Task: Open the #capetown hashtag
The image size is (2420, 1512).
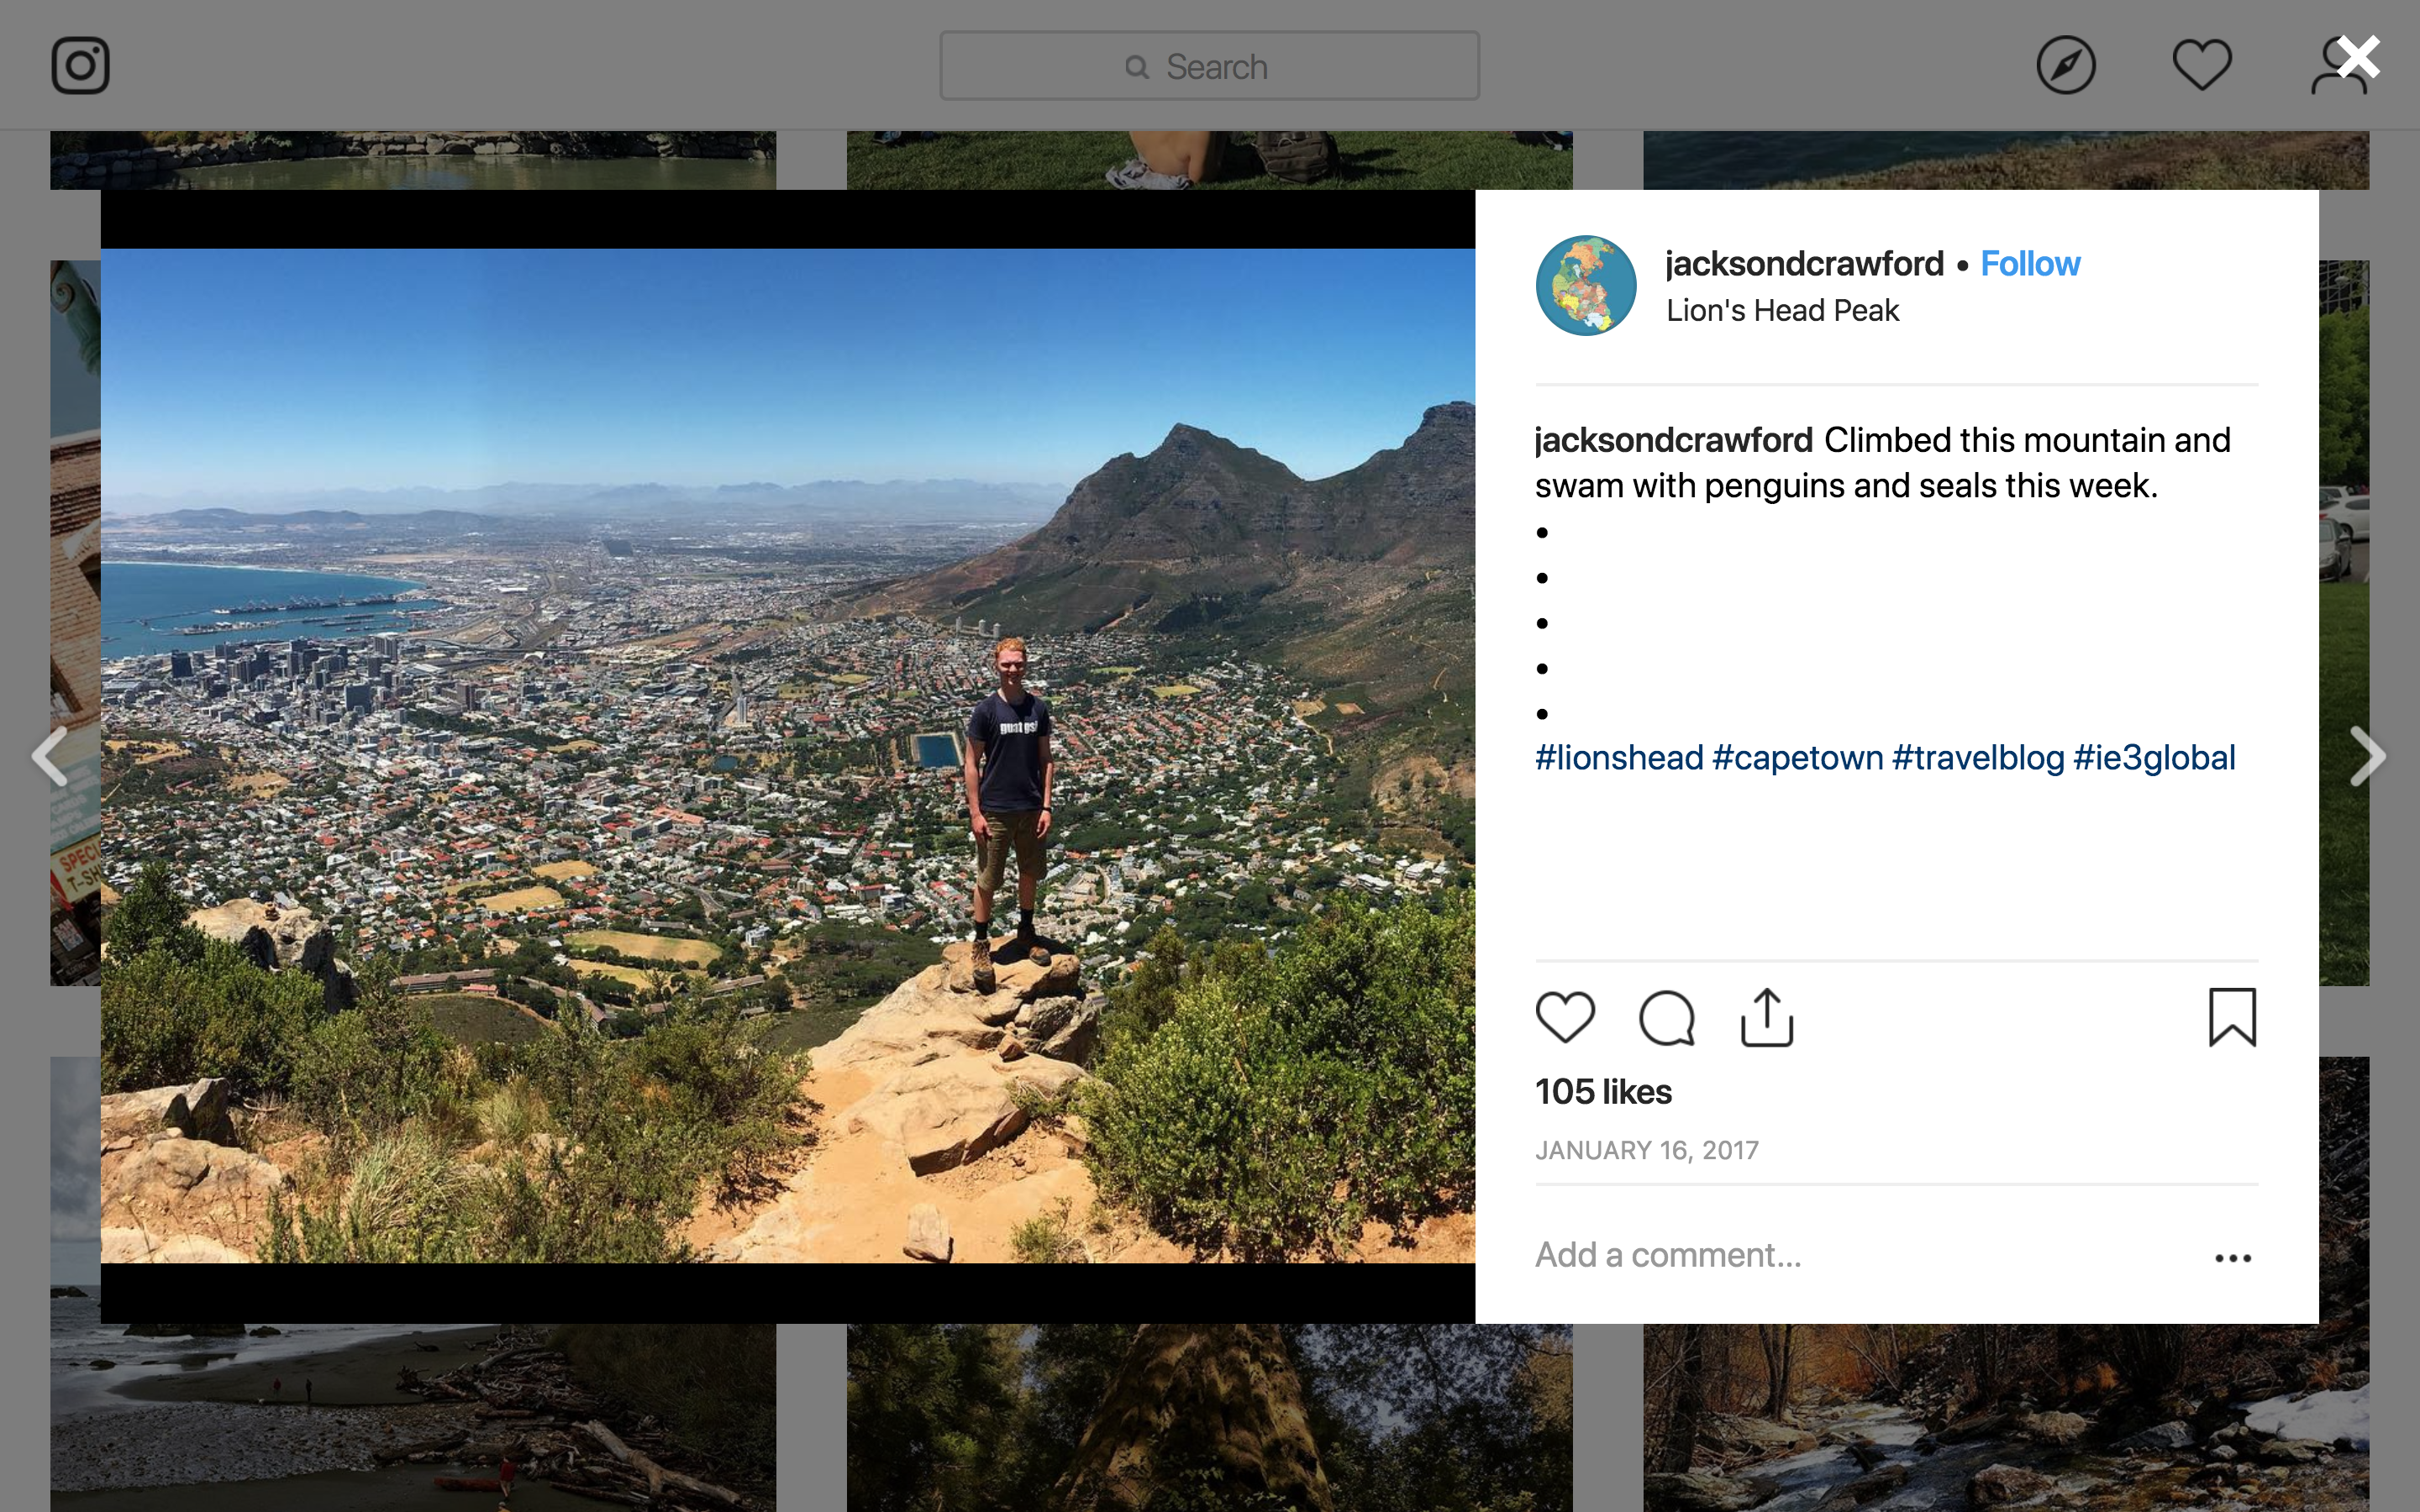Action: coord(1797,758)
